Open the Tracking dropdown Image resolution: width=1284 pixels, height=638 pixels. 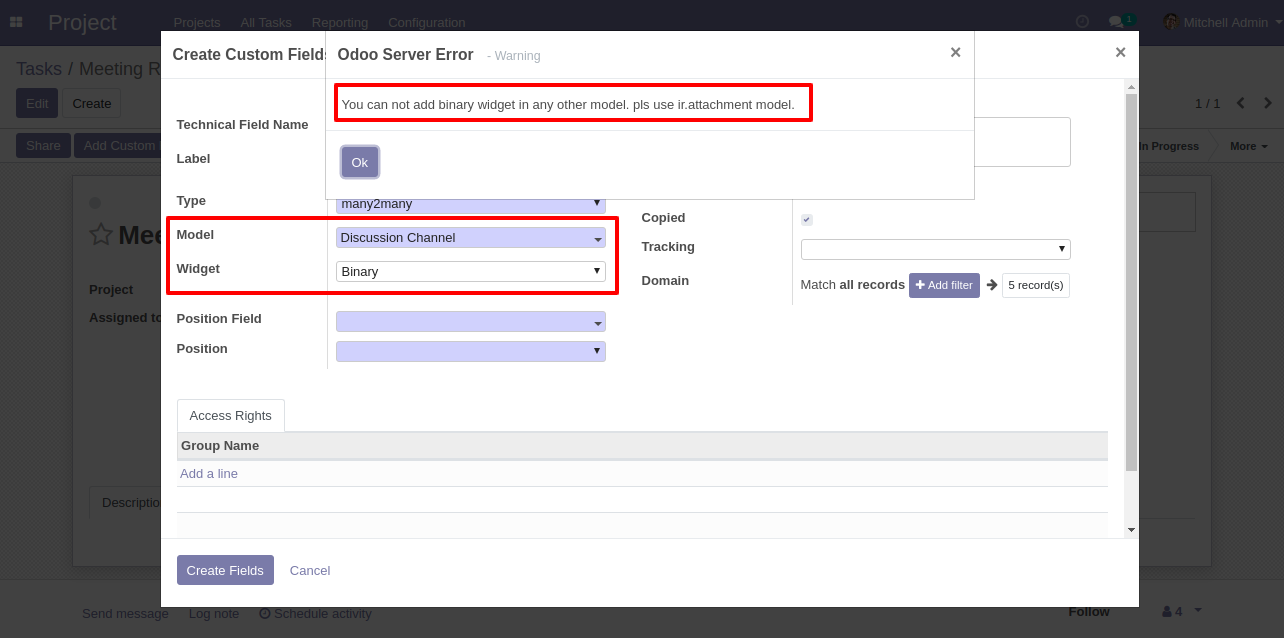935,249
